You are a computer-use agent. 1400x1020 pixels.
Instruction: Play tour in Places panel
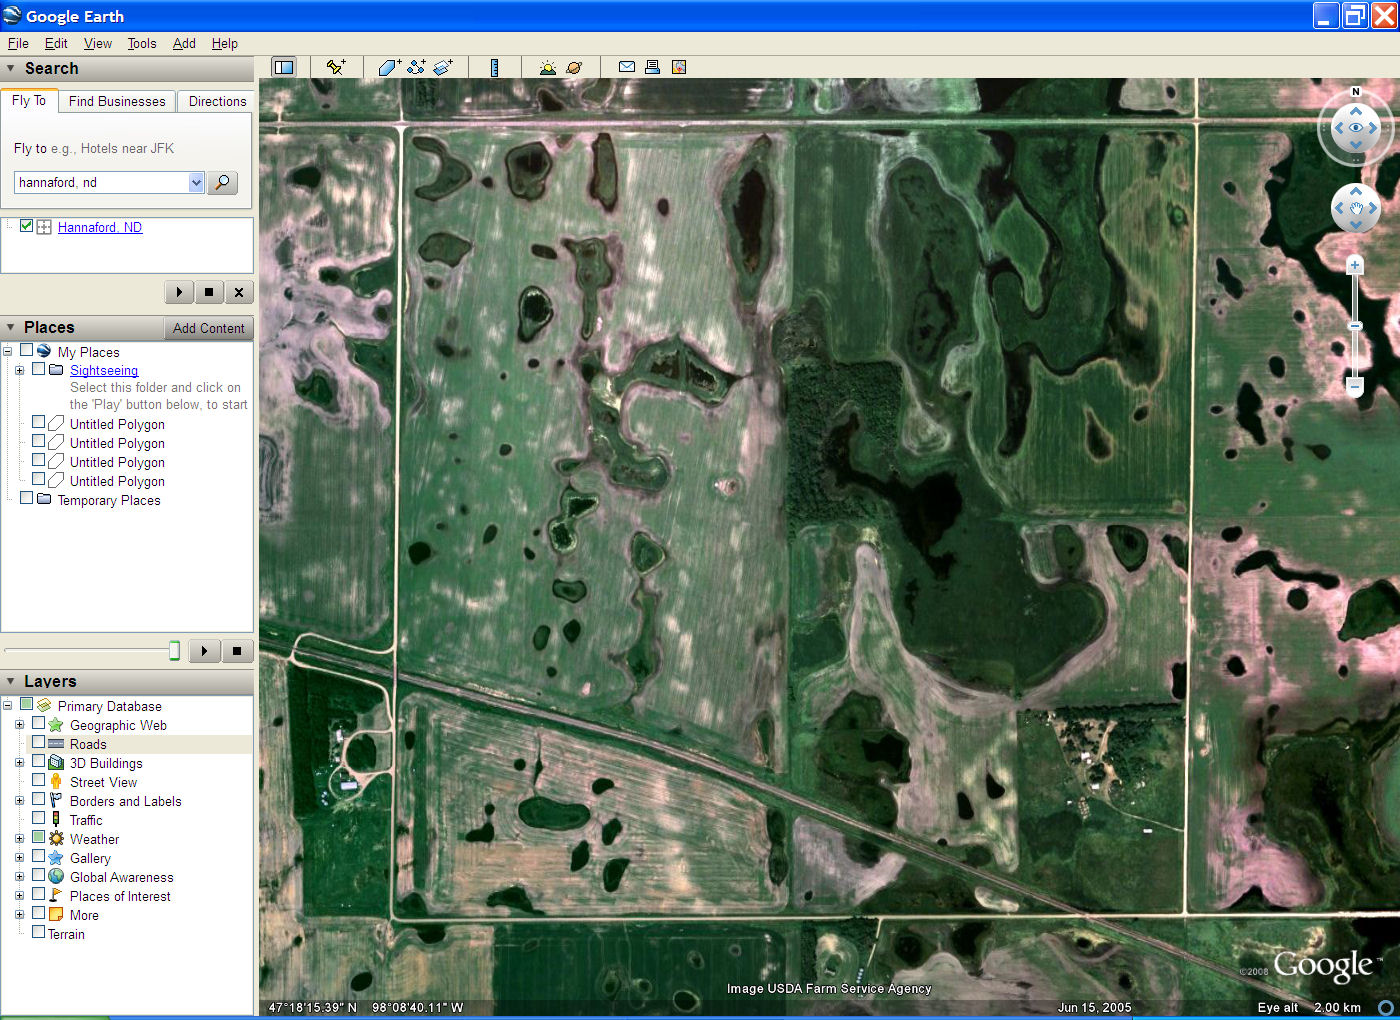[x=205, y=651]
